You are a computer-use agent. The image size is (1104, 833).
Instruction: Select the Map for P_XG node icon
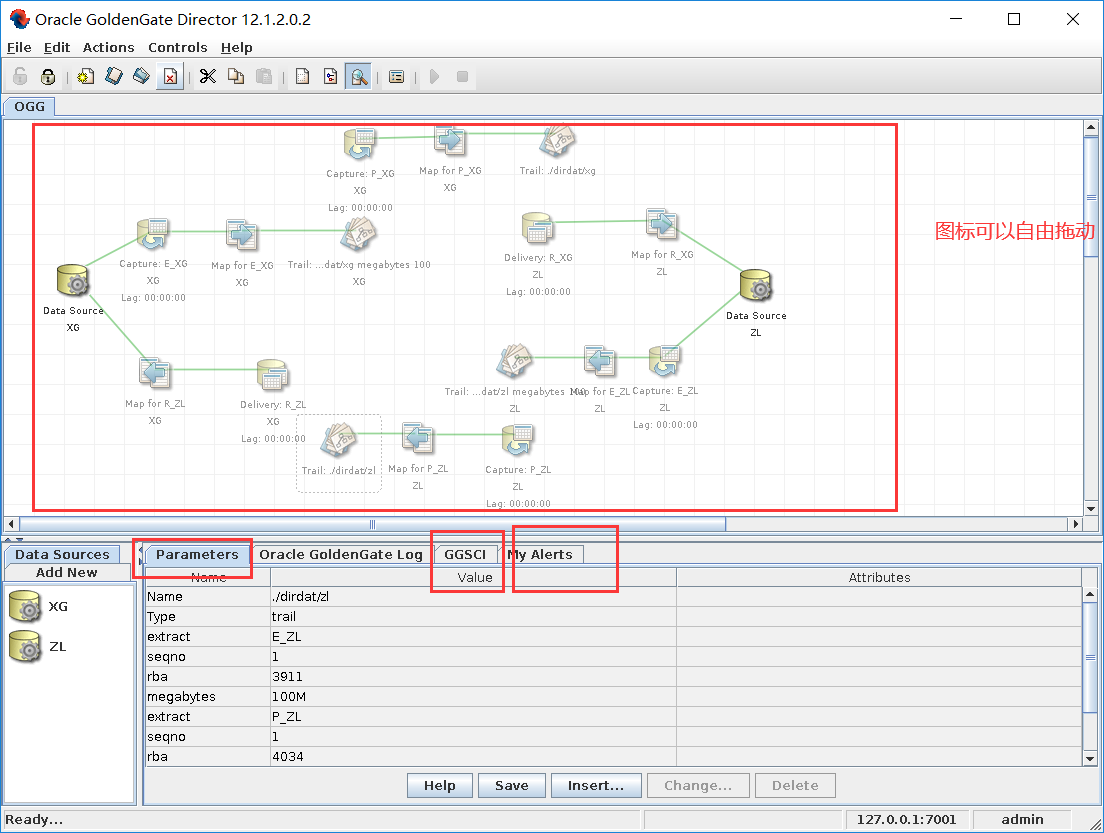pyautogui.click(x=450, y=141)
